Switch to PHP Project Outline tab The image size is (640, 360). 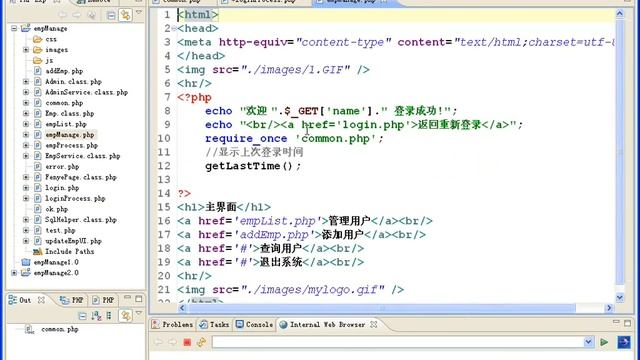[71, 300]
